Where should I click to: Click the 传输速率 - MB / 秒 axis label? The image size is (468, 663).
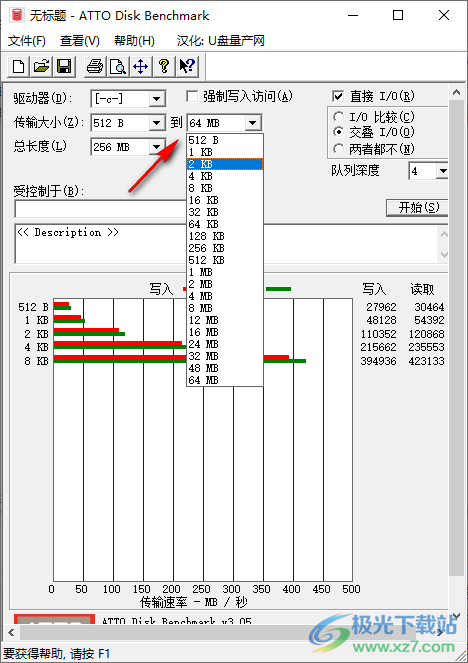(194, 602)
